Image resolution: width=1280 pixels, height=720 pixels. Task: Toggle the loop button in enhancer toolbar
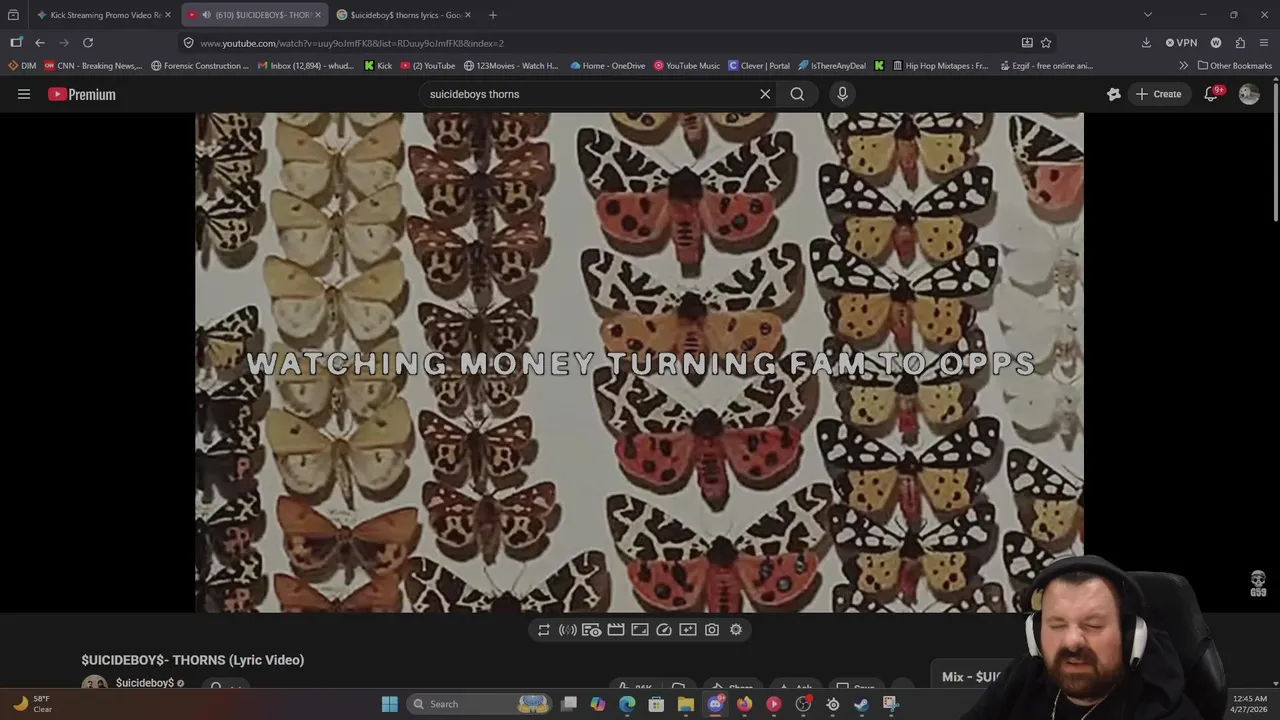[x=544, y=630]
